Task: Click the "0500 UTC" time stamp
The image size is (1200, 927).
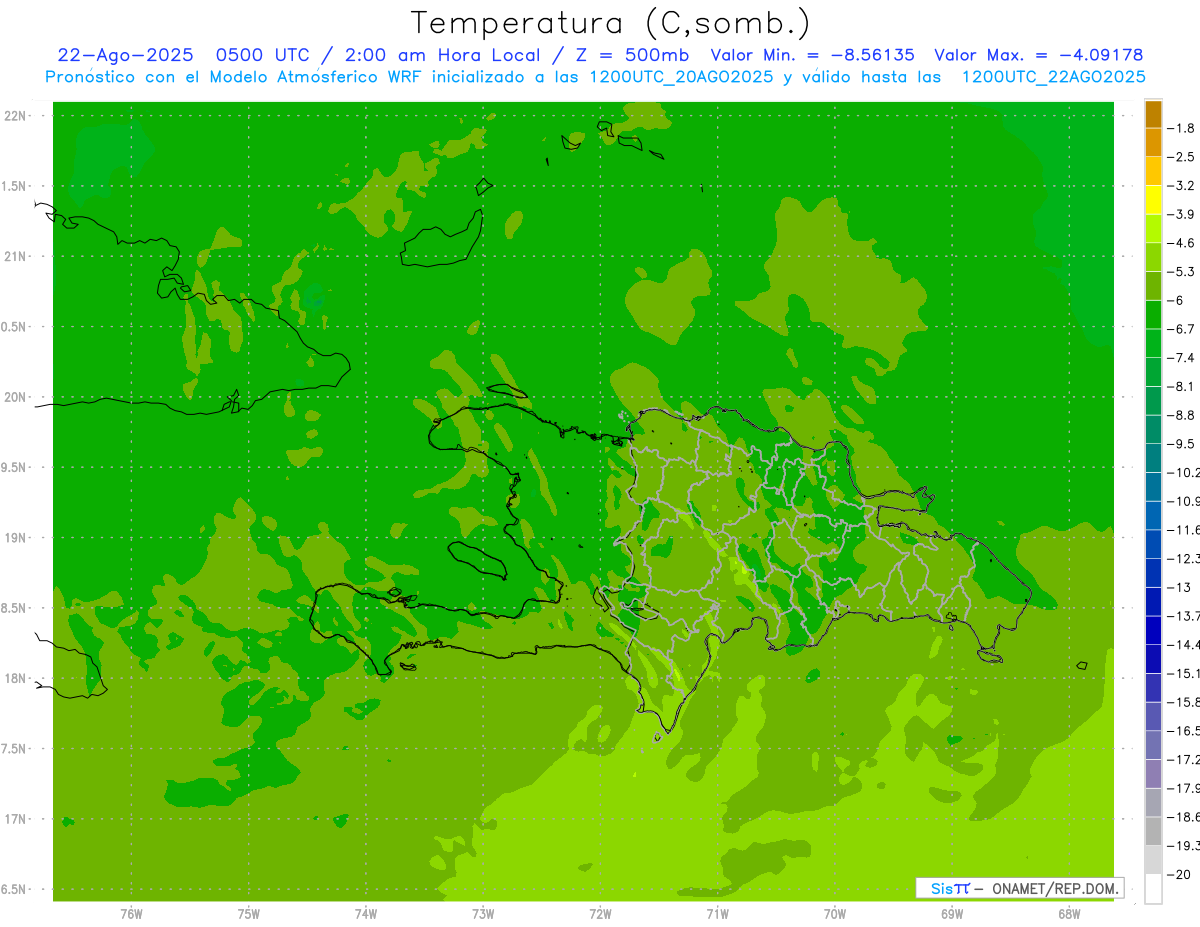Action: [x=262, y=55]
